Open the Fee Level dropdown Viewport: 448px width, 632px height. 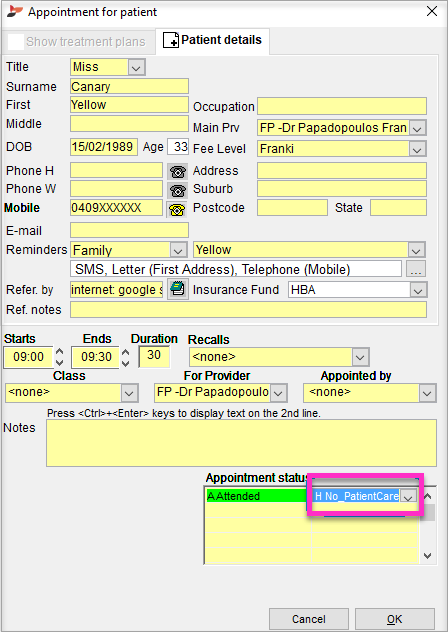pyautogui.click(x=417, y=149)
